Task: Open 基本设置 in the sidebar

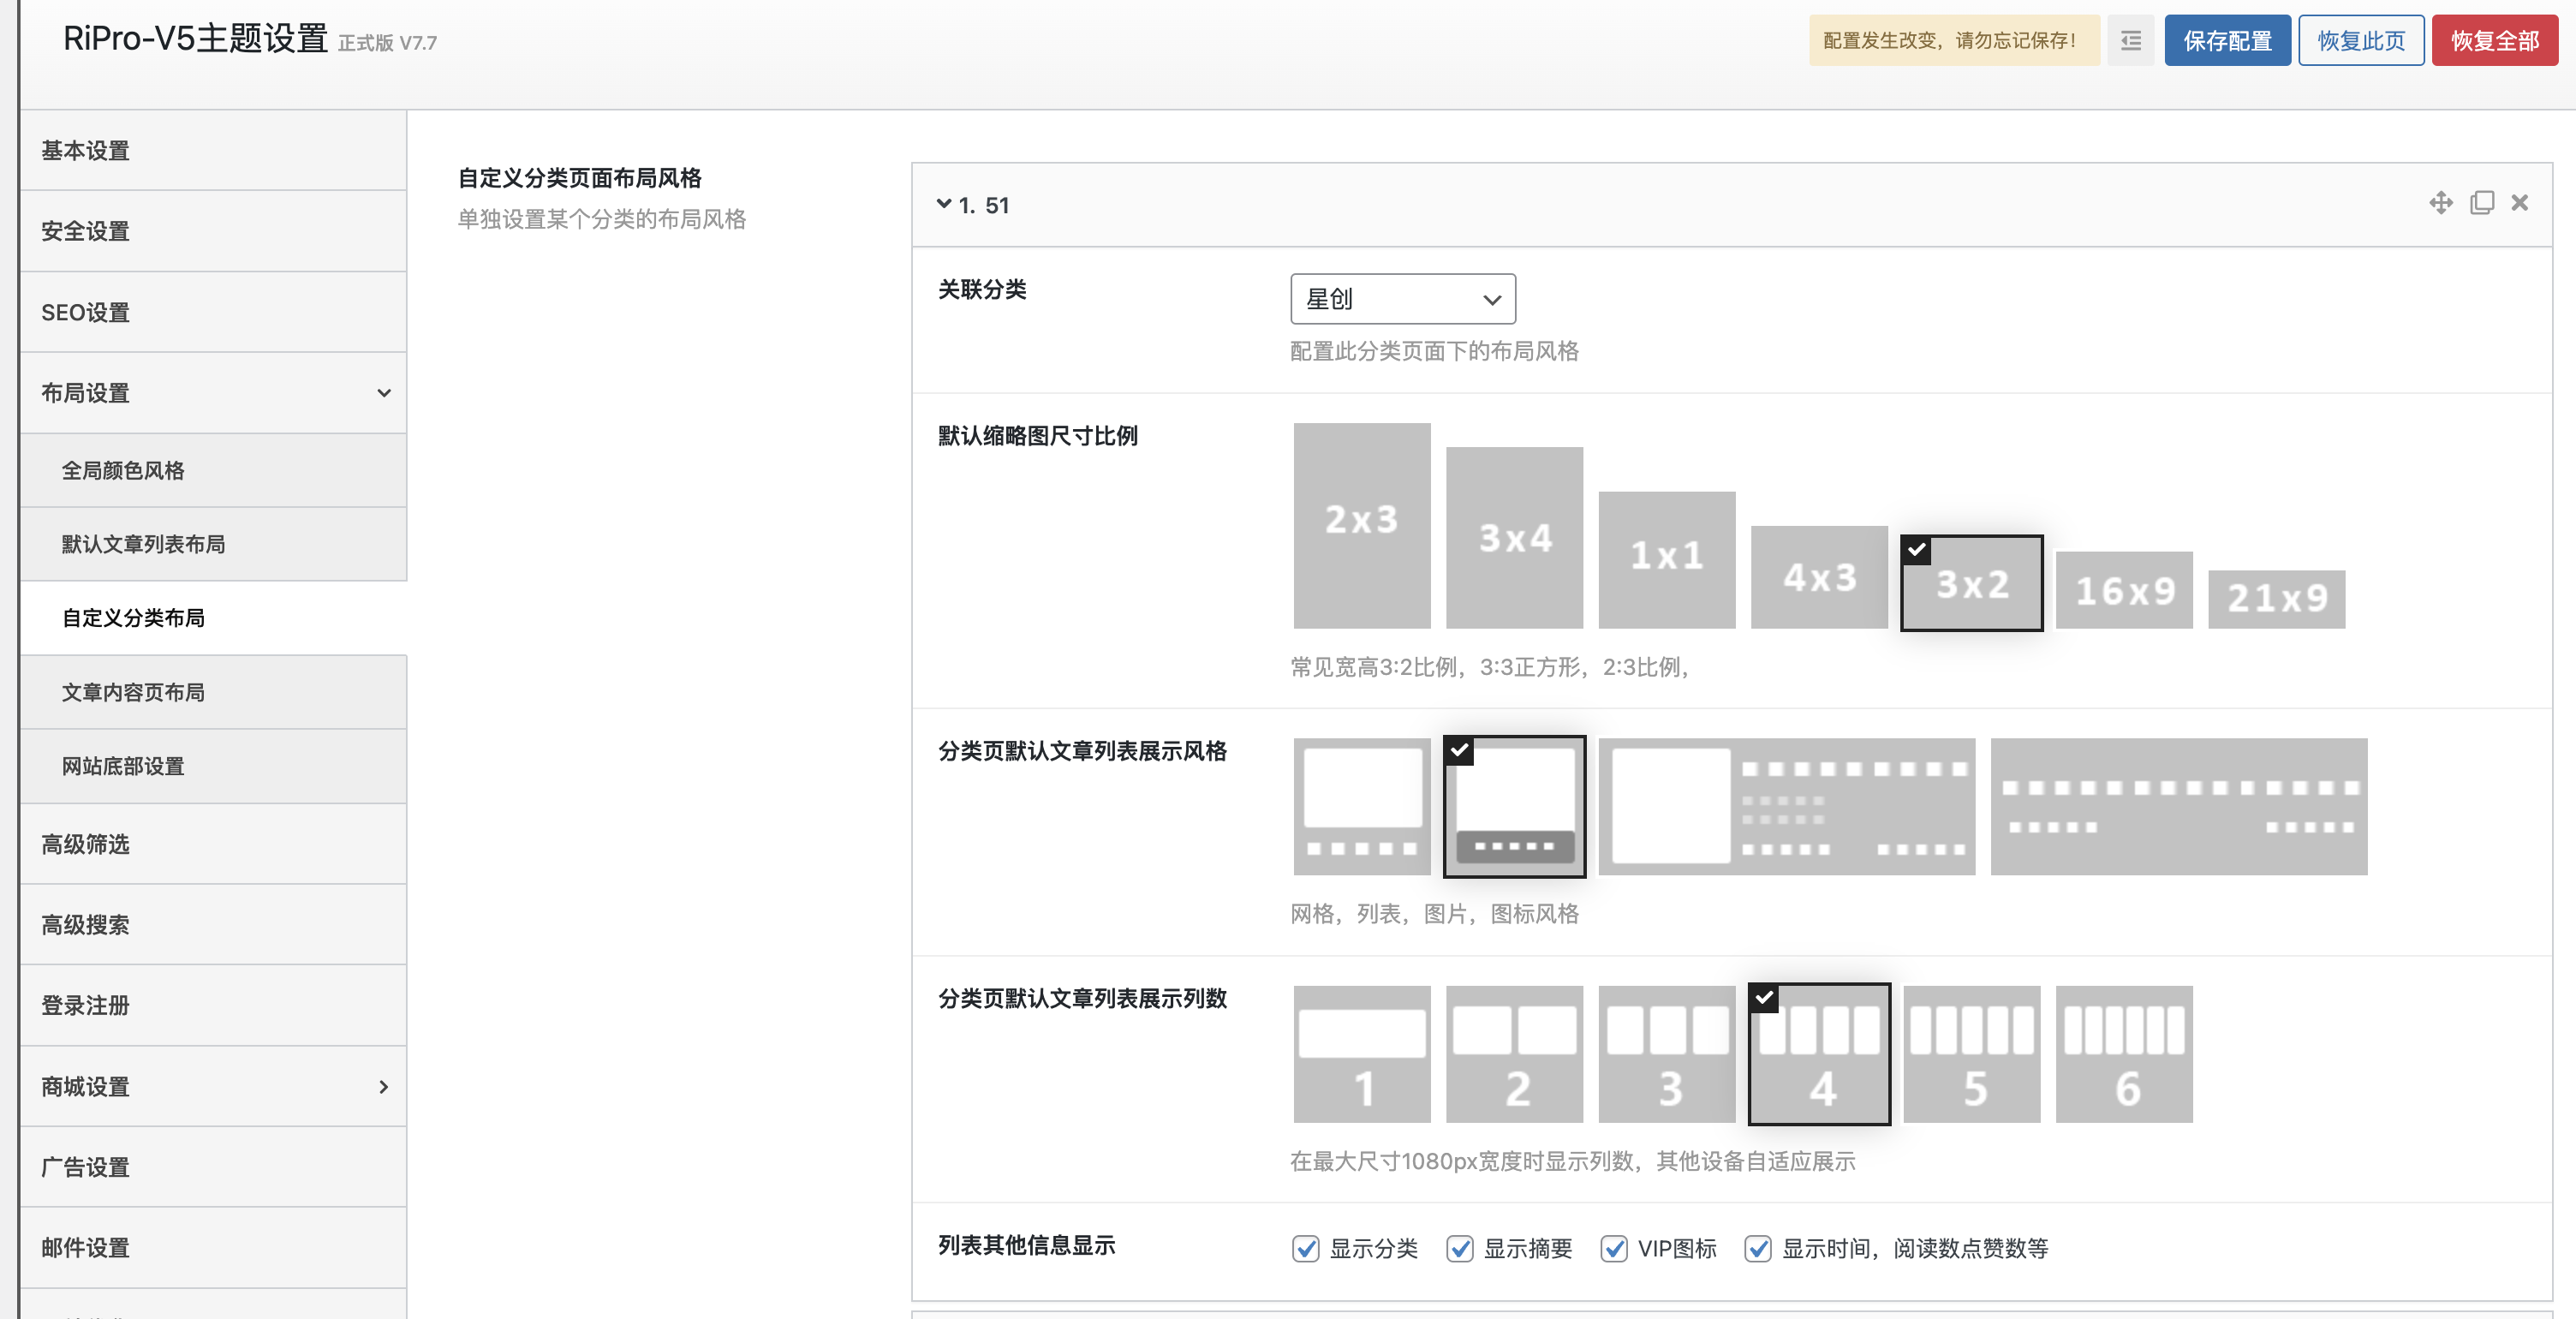Action: click(x=213, y=151)
